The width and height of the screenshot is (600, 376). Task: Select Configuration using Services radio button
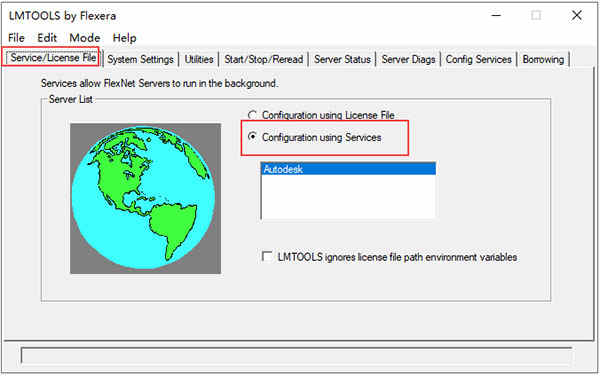(x=252, y=137)
